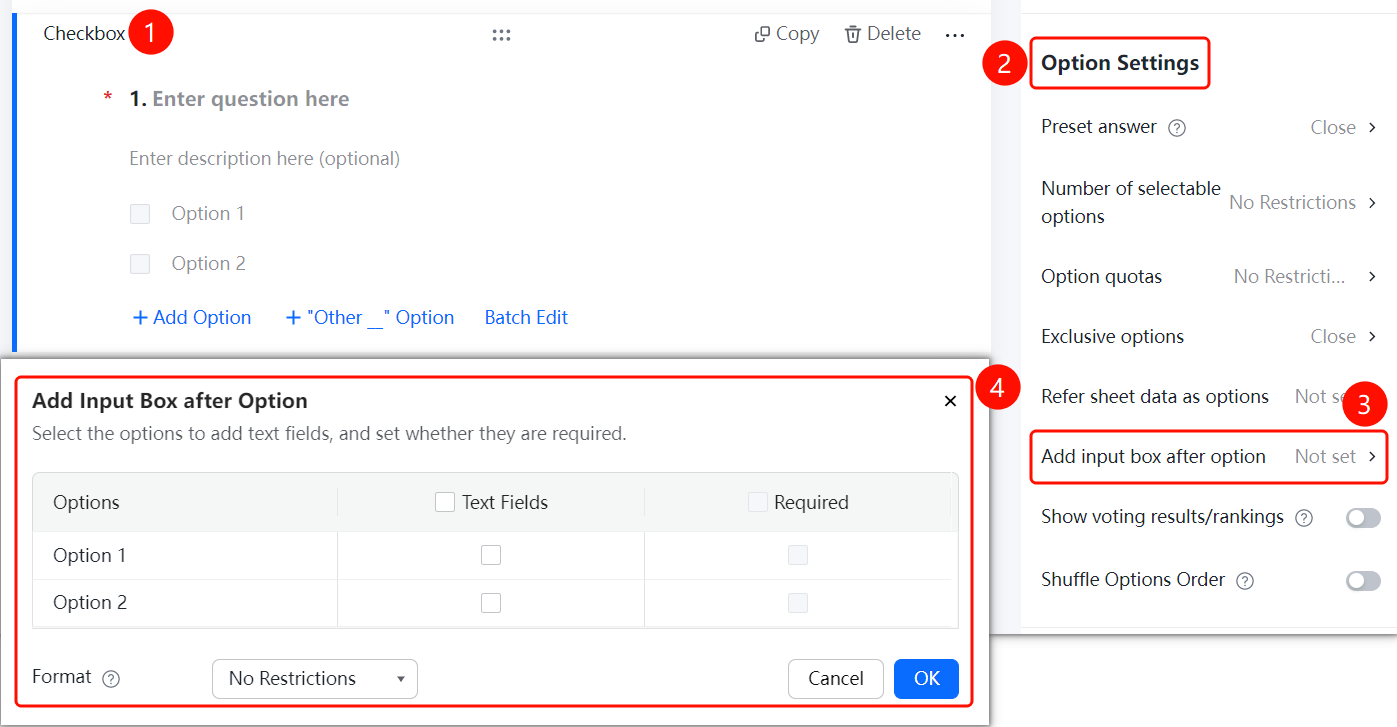The height and width of the screenshot is (727, 1397).
Task: Toggle Show voting results/rankings switch
Action: coord(1363,518)
